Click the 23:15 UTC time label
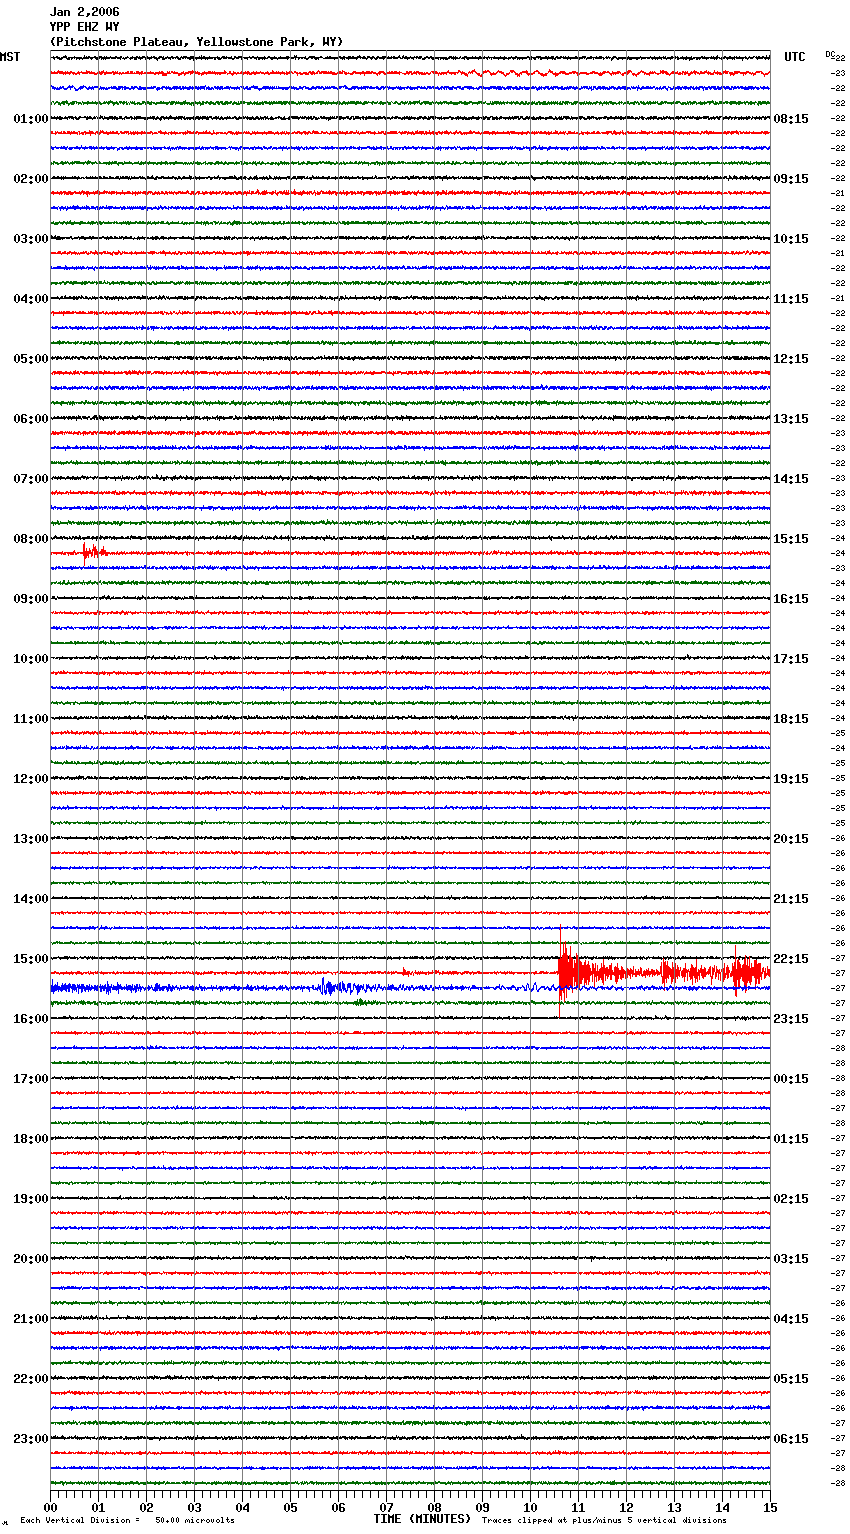 click(791, 1019)
